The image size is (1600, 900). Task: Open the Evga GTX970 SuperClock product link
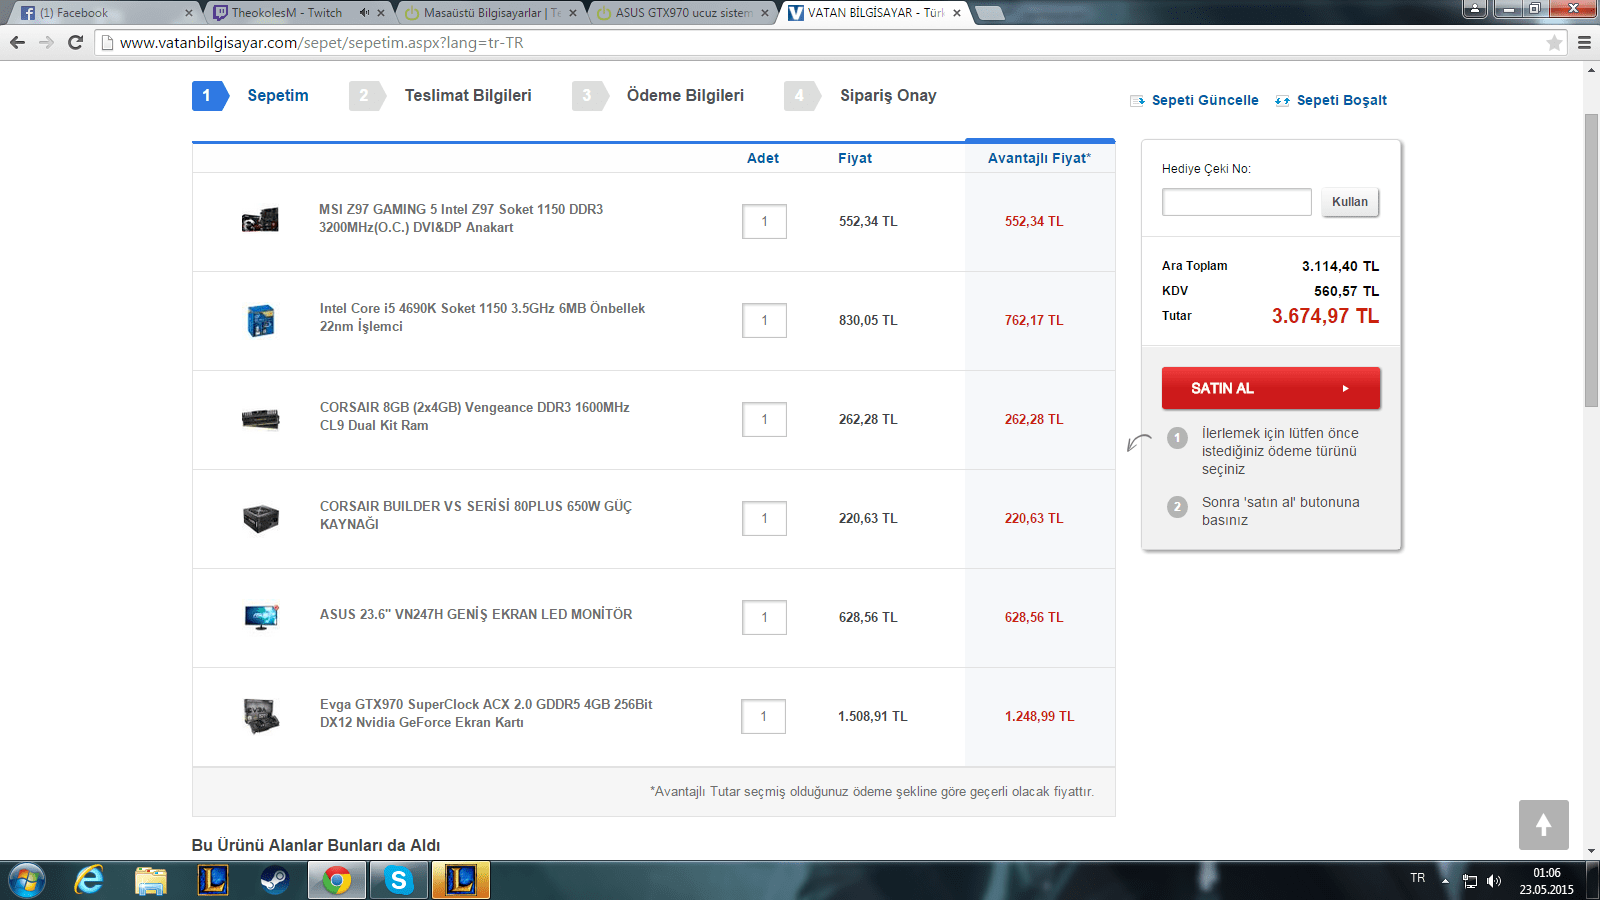[x=486, y=714]
